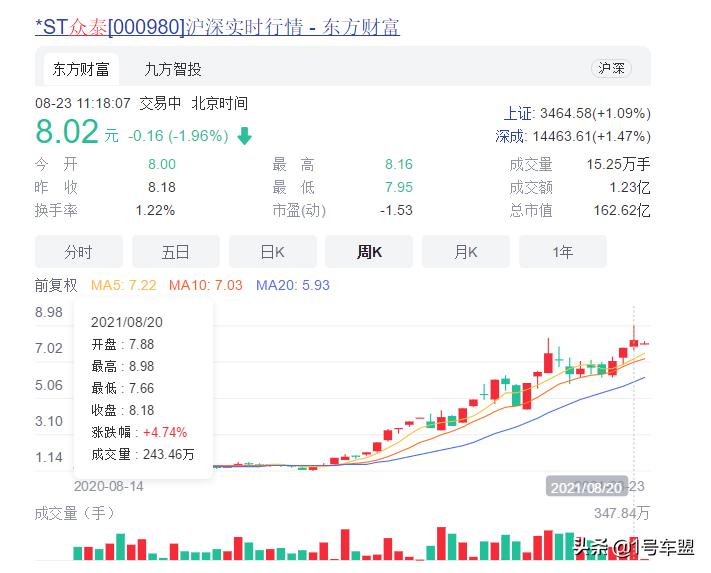Click the 市盈(动) value -1.53
This screenshot has width=711, height=573.
click(x=396, y=210)
